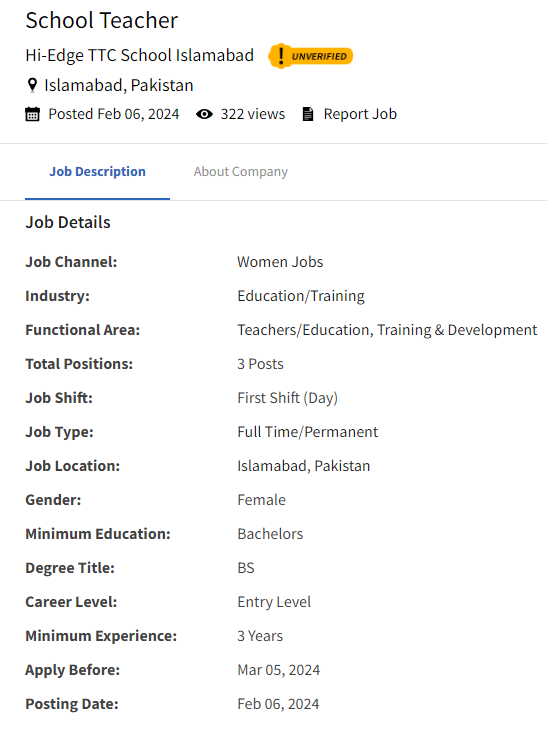Click the Job Details heading
Image resolution: width=547 pixels, height=734 pixels.
(68, 222)
